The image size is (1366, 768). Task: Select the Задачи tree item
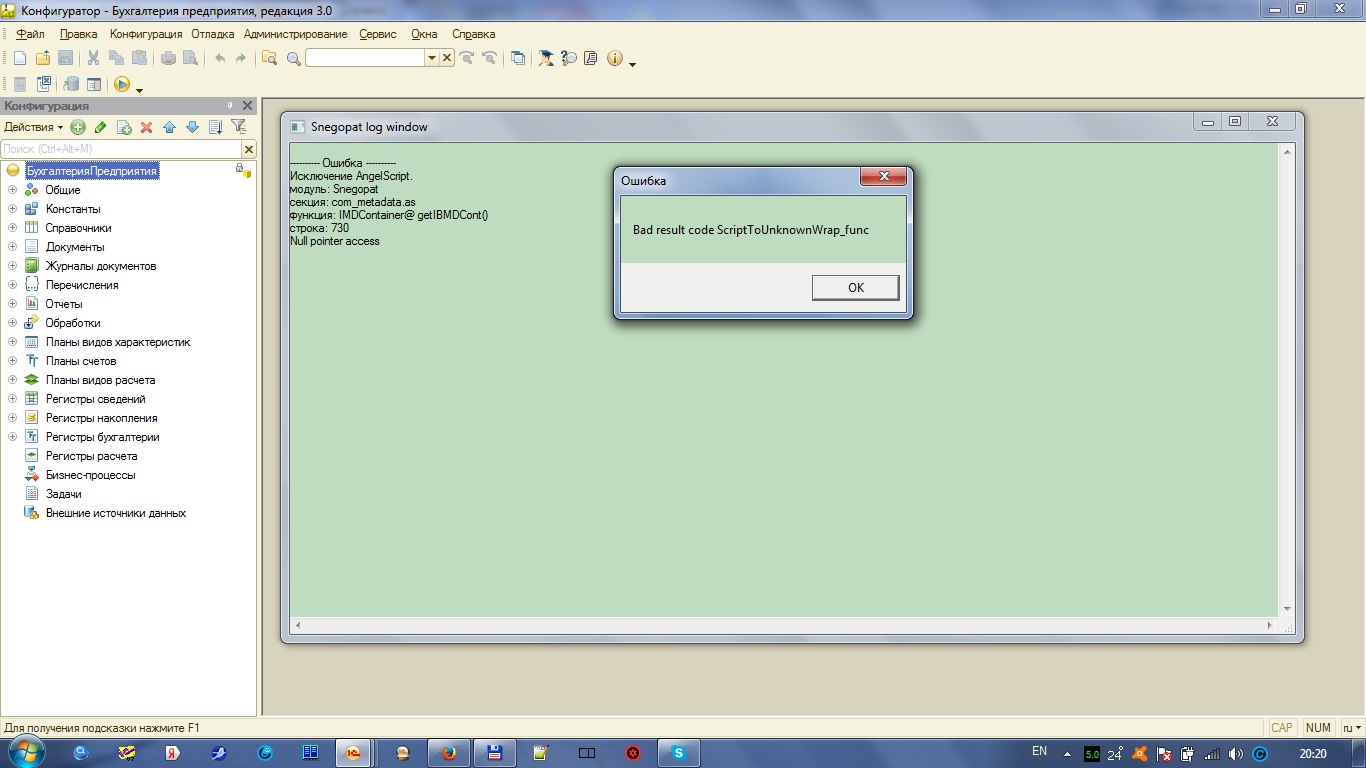pos(64,494)
